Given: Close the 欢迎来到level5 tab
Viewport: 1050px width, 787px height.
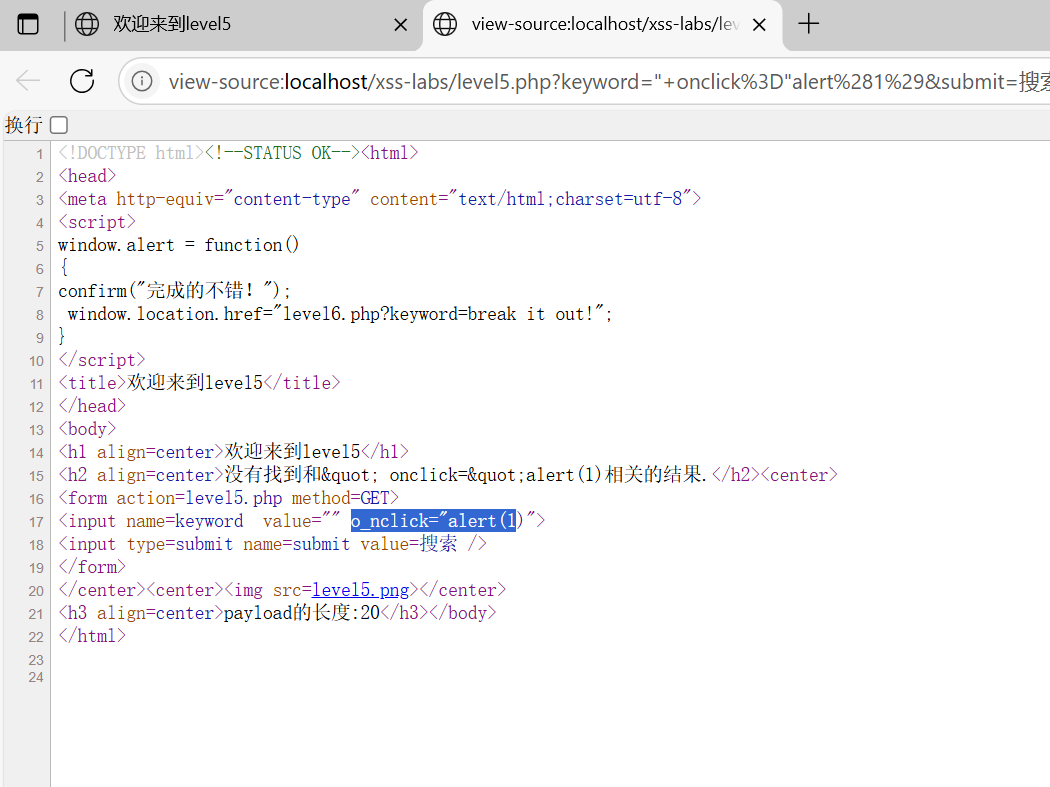Looking at the screenshot, I should [400, 25].
